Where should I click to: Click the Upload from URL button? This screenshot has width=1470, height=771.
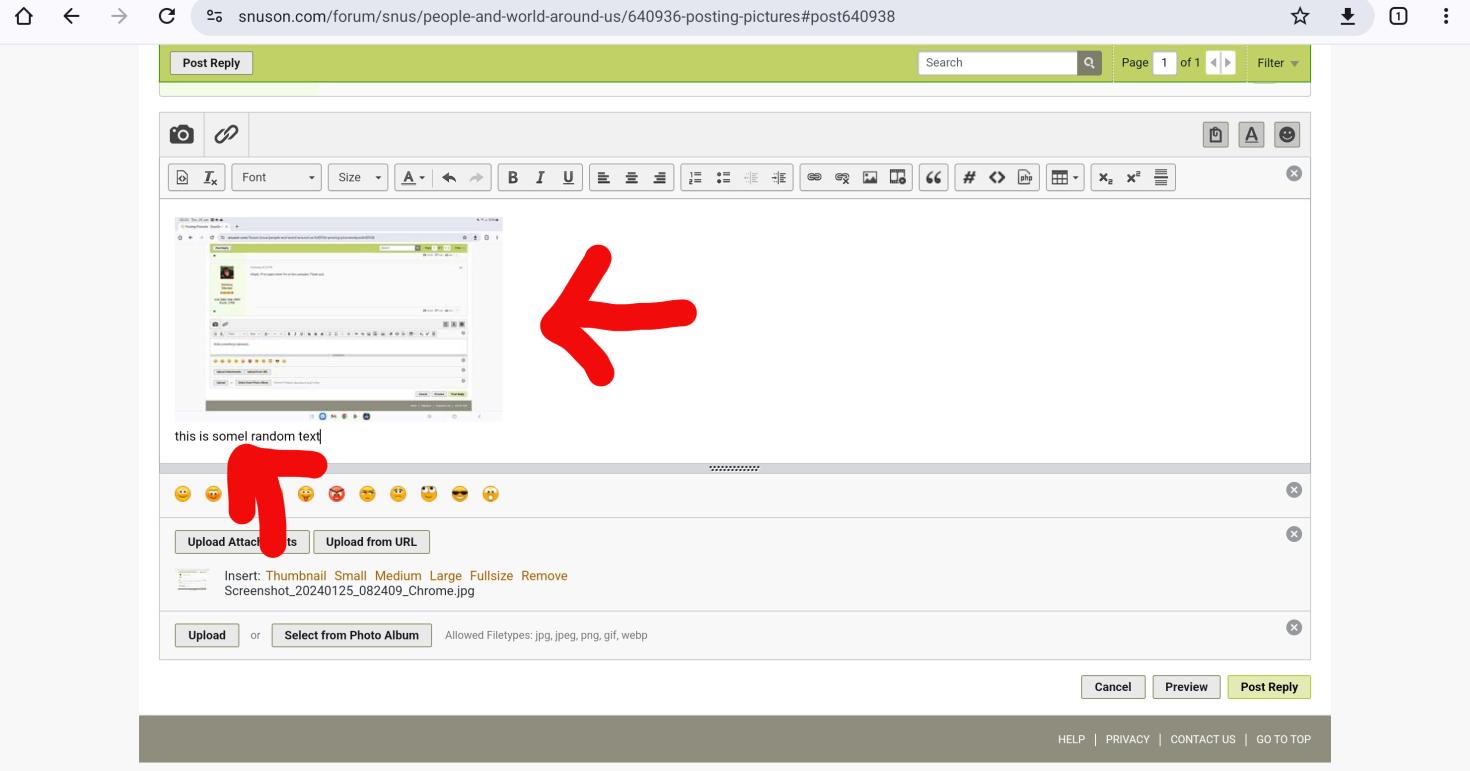[371, 542]
